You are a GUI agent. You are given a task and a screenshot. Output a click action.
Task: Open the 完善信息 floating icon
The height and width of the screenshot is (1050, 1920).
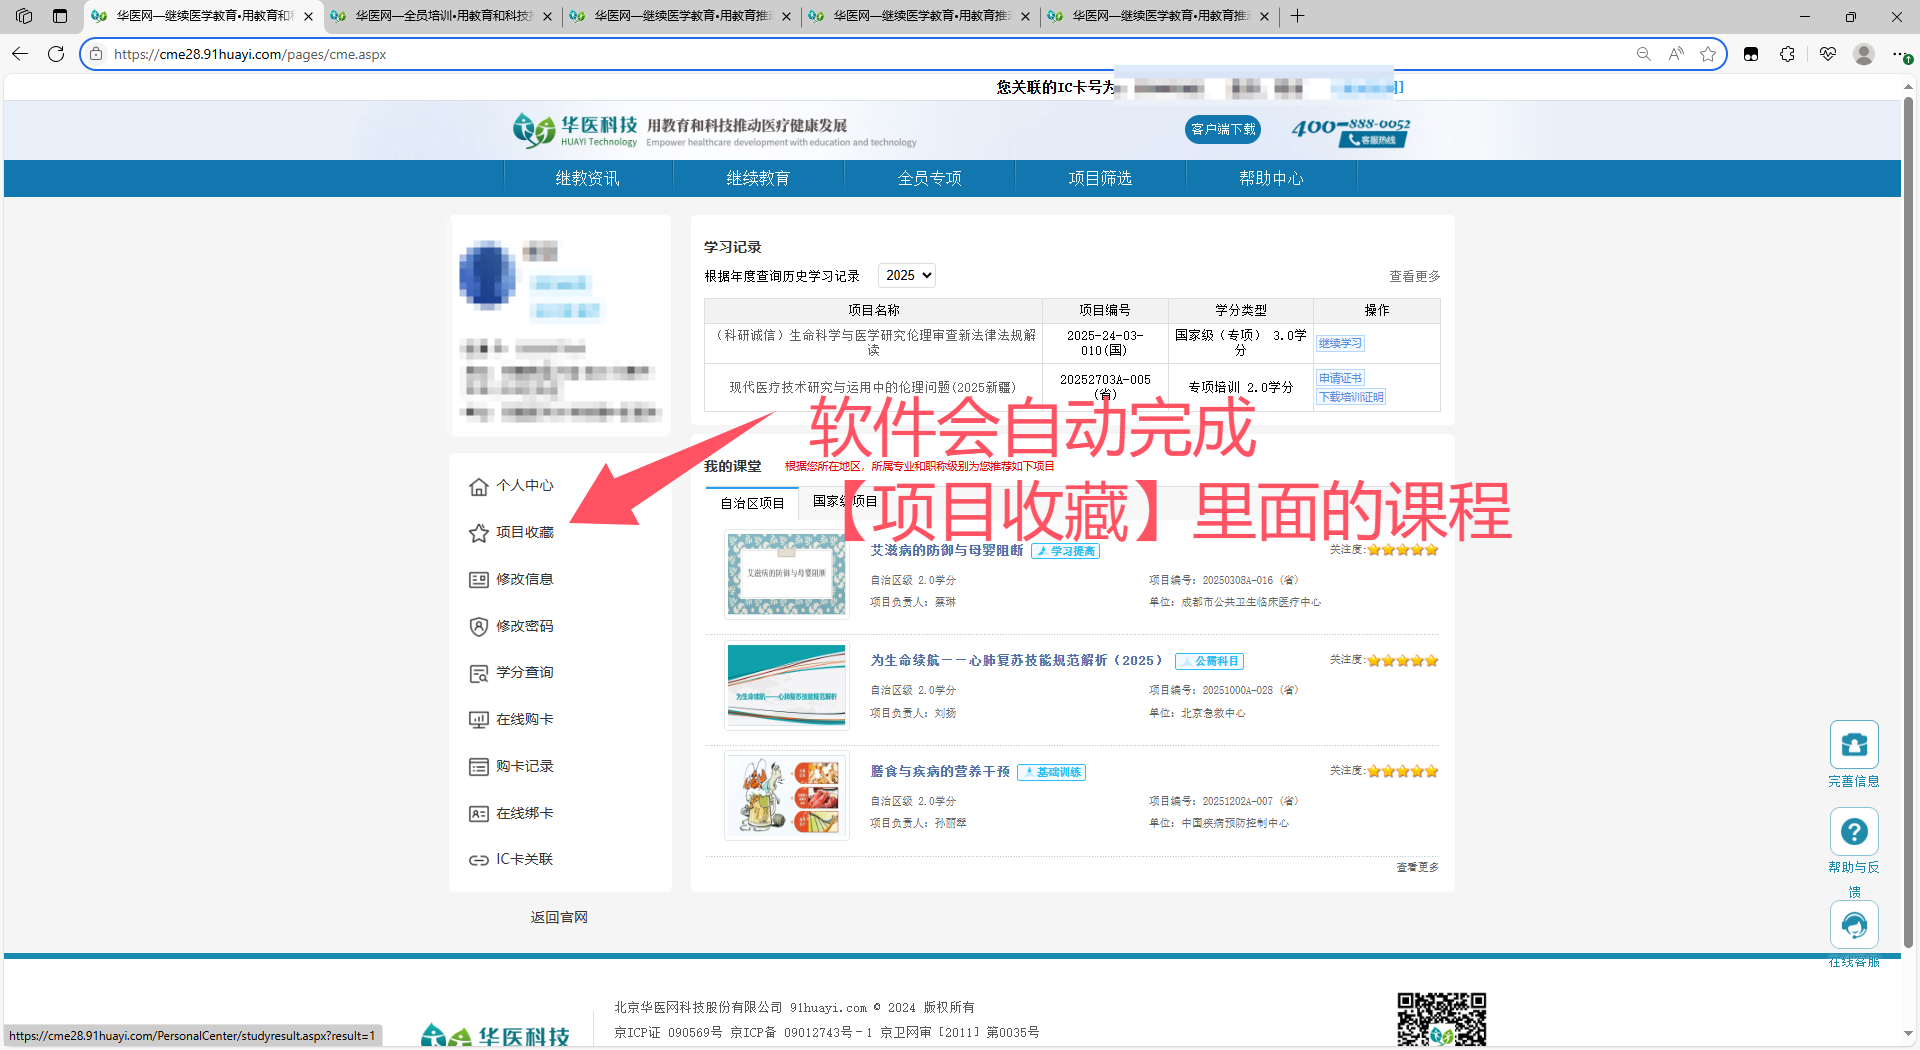[x=1854, y=745]
